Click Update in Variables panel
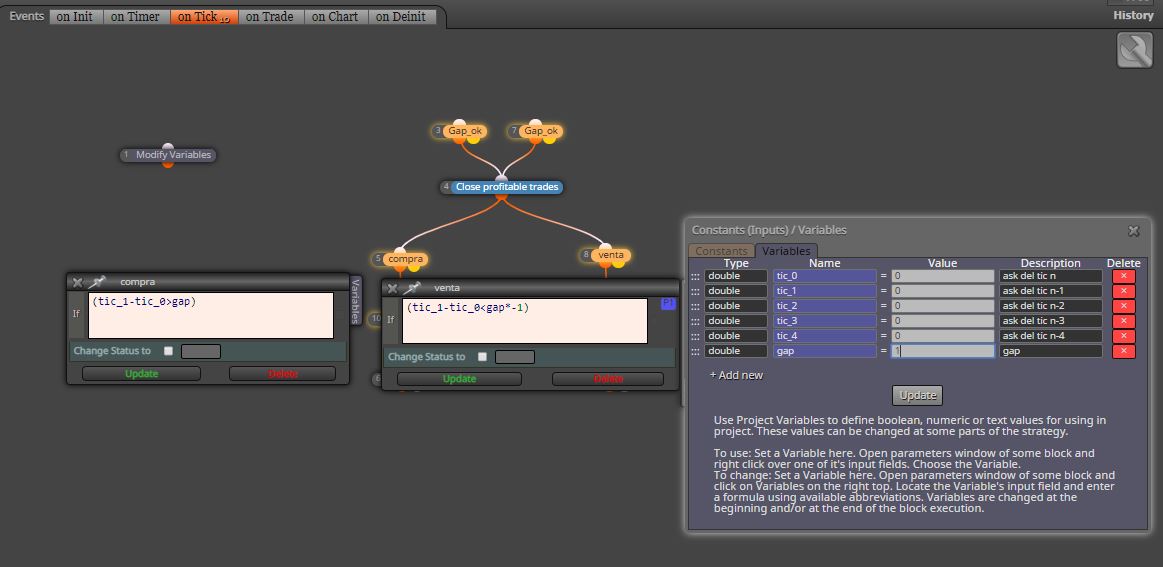The width and height of the screenshot is (1163, 567). [917, 396]
